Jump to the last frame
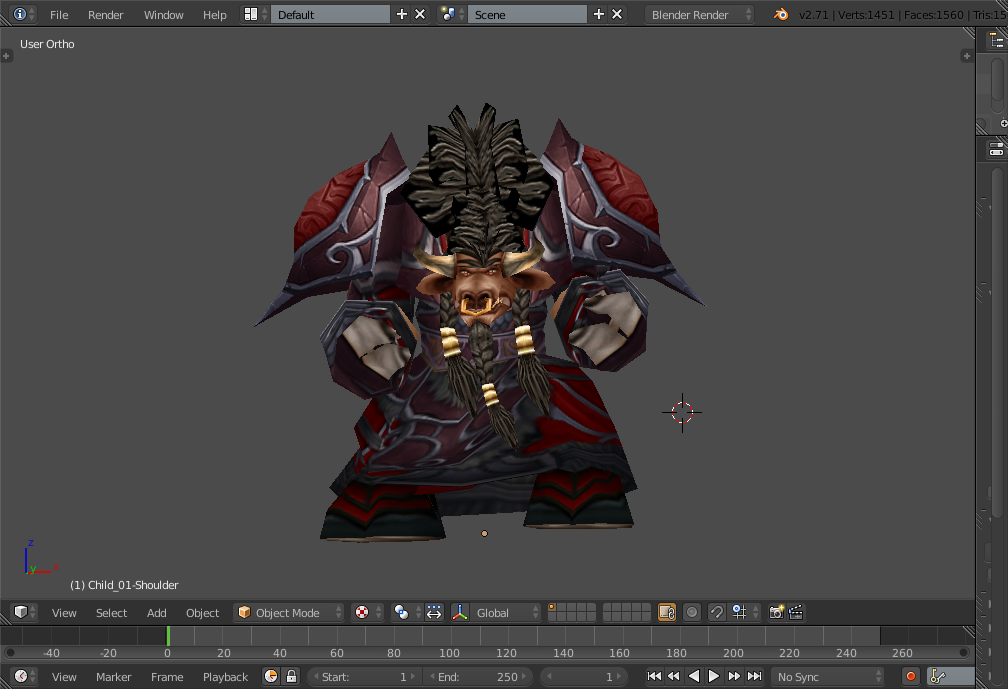The image size is (1008, 689). [x=754, y=676]
